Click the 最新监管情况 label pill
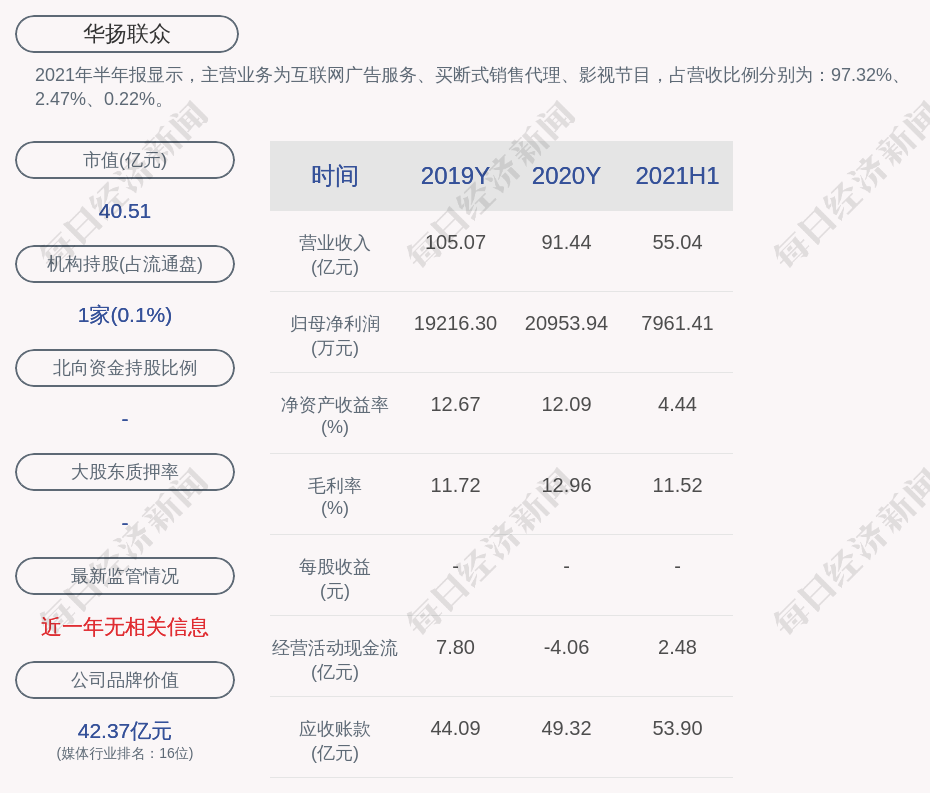The image size is (930, 793). tap(125, 576)
